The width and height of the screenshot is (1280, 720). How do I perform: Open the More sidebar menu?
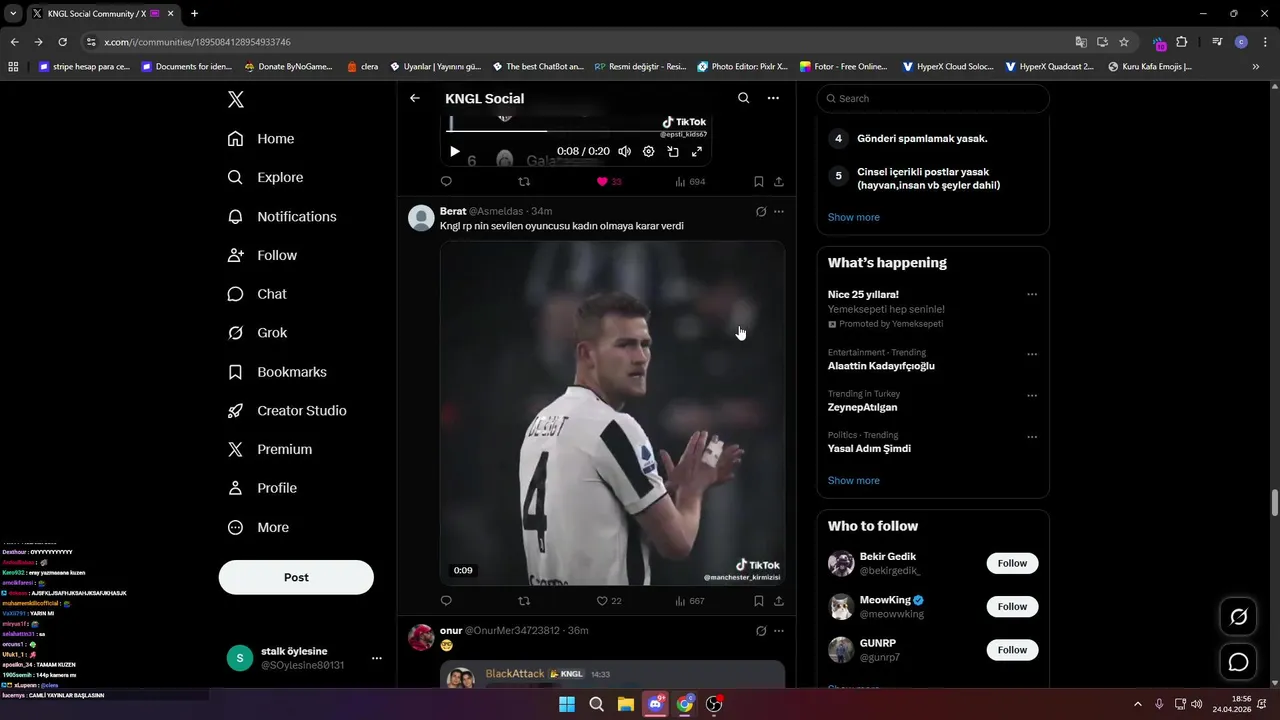click(258, 527)
